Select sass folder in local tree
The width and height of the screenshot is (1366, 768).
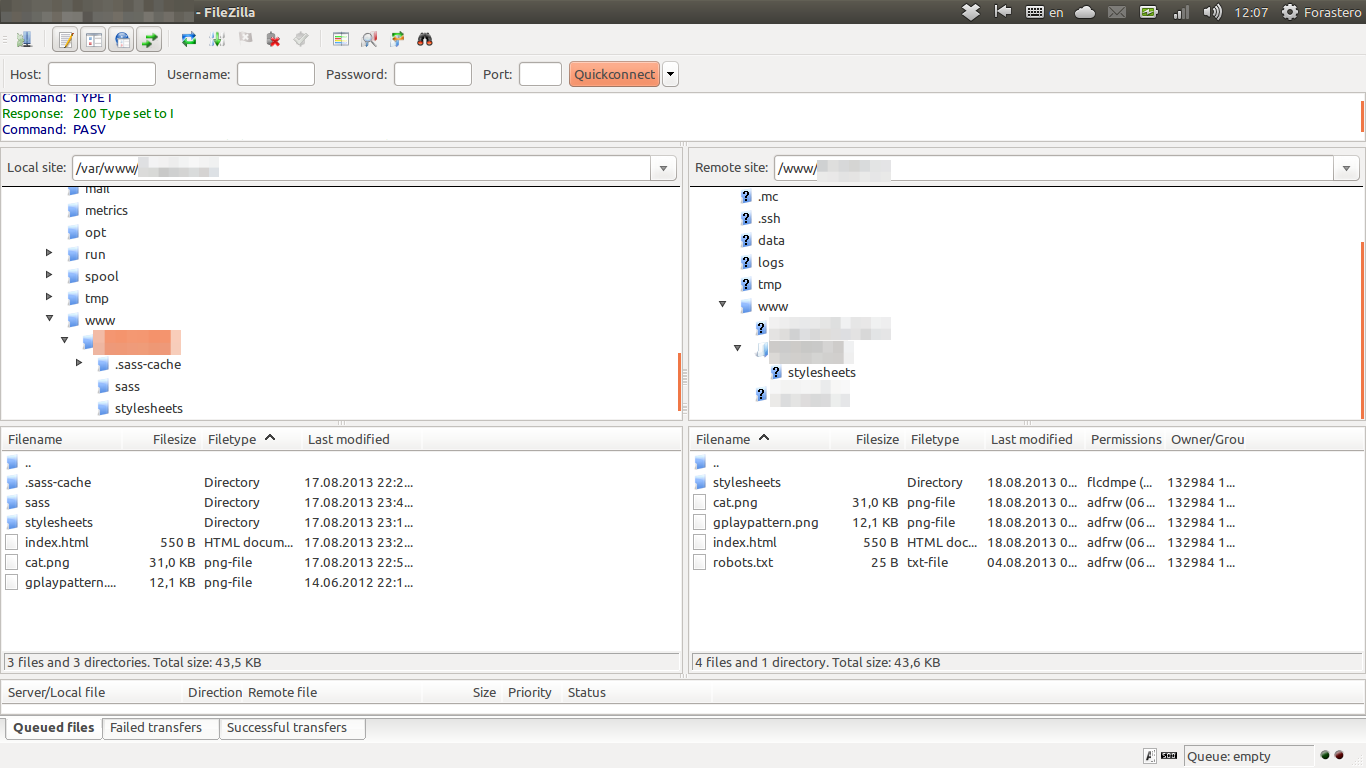pos(127,386)
